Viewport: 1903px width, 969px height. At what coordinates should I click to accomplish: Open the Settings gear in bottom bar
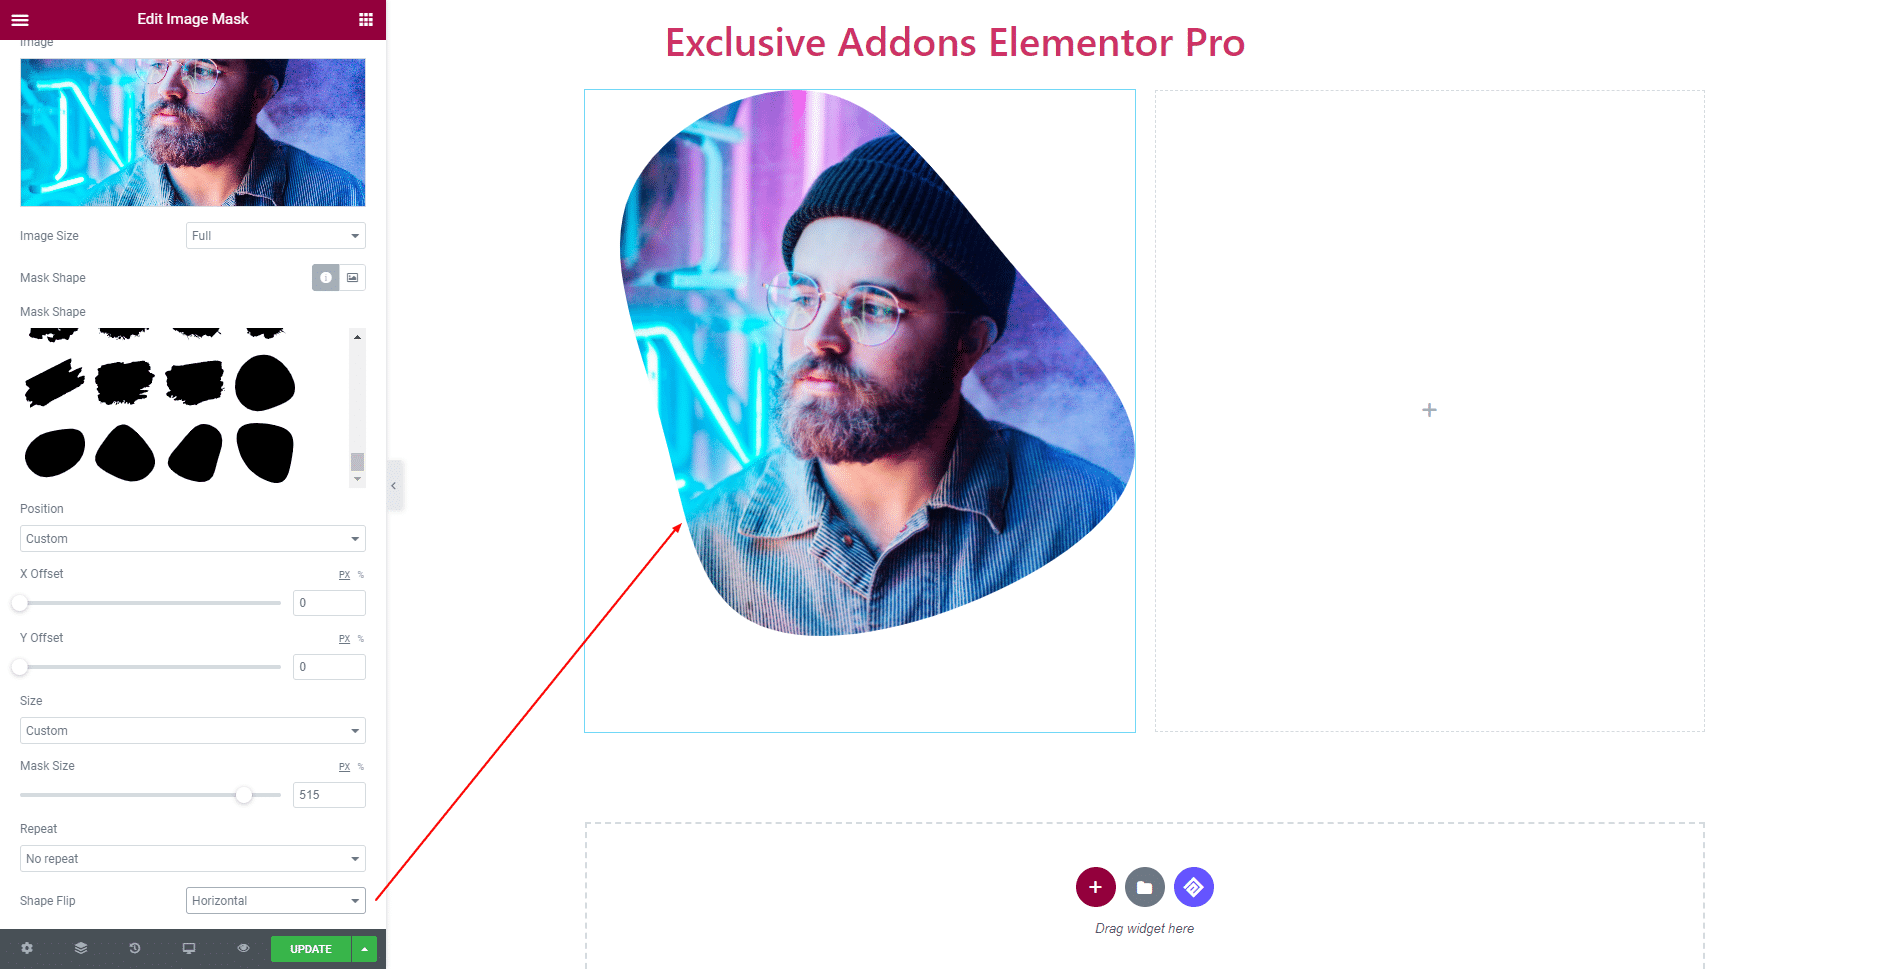tap(27, 948)
